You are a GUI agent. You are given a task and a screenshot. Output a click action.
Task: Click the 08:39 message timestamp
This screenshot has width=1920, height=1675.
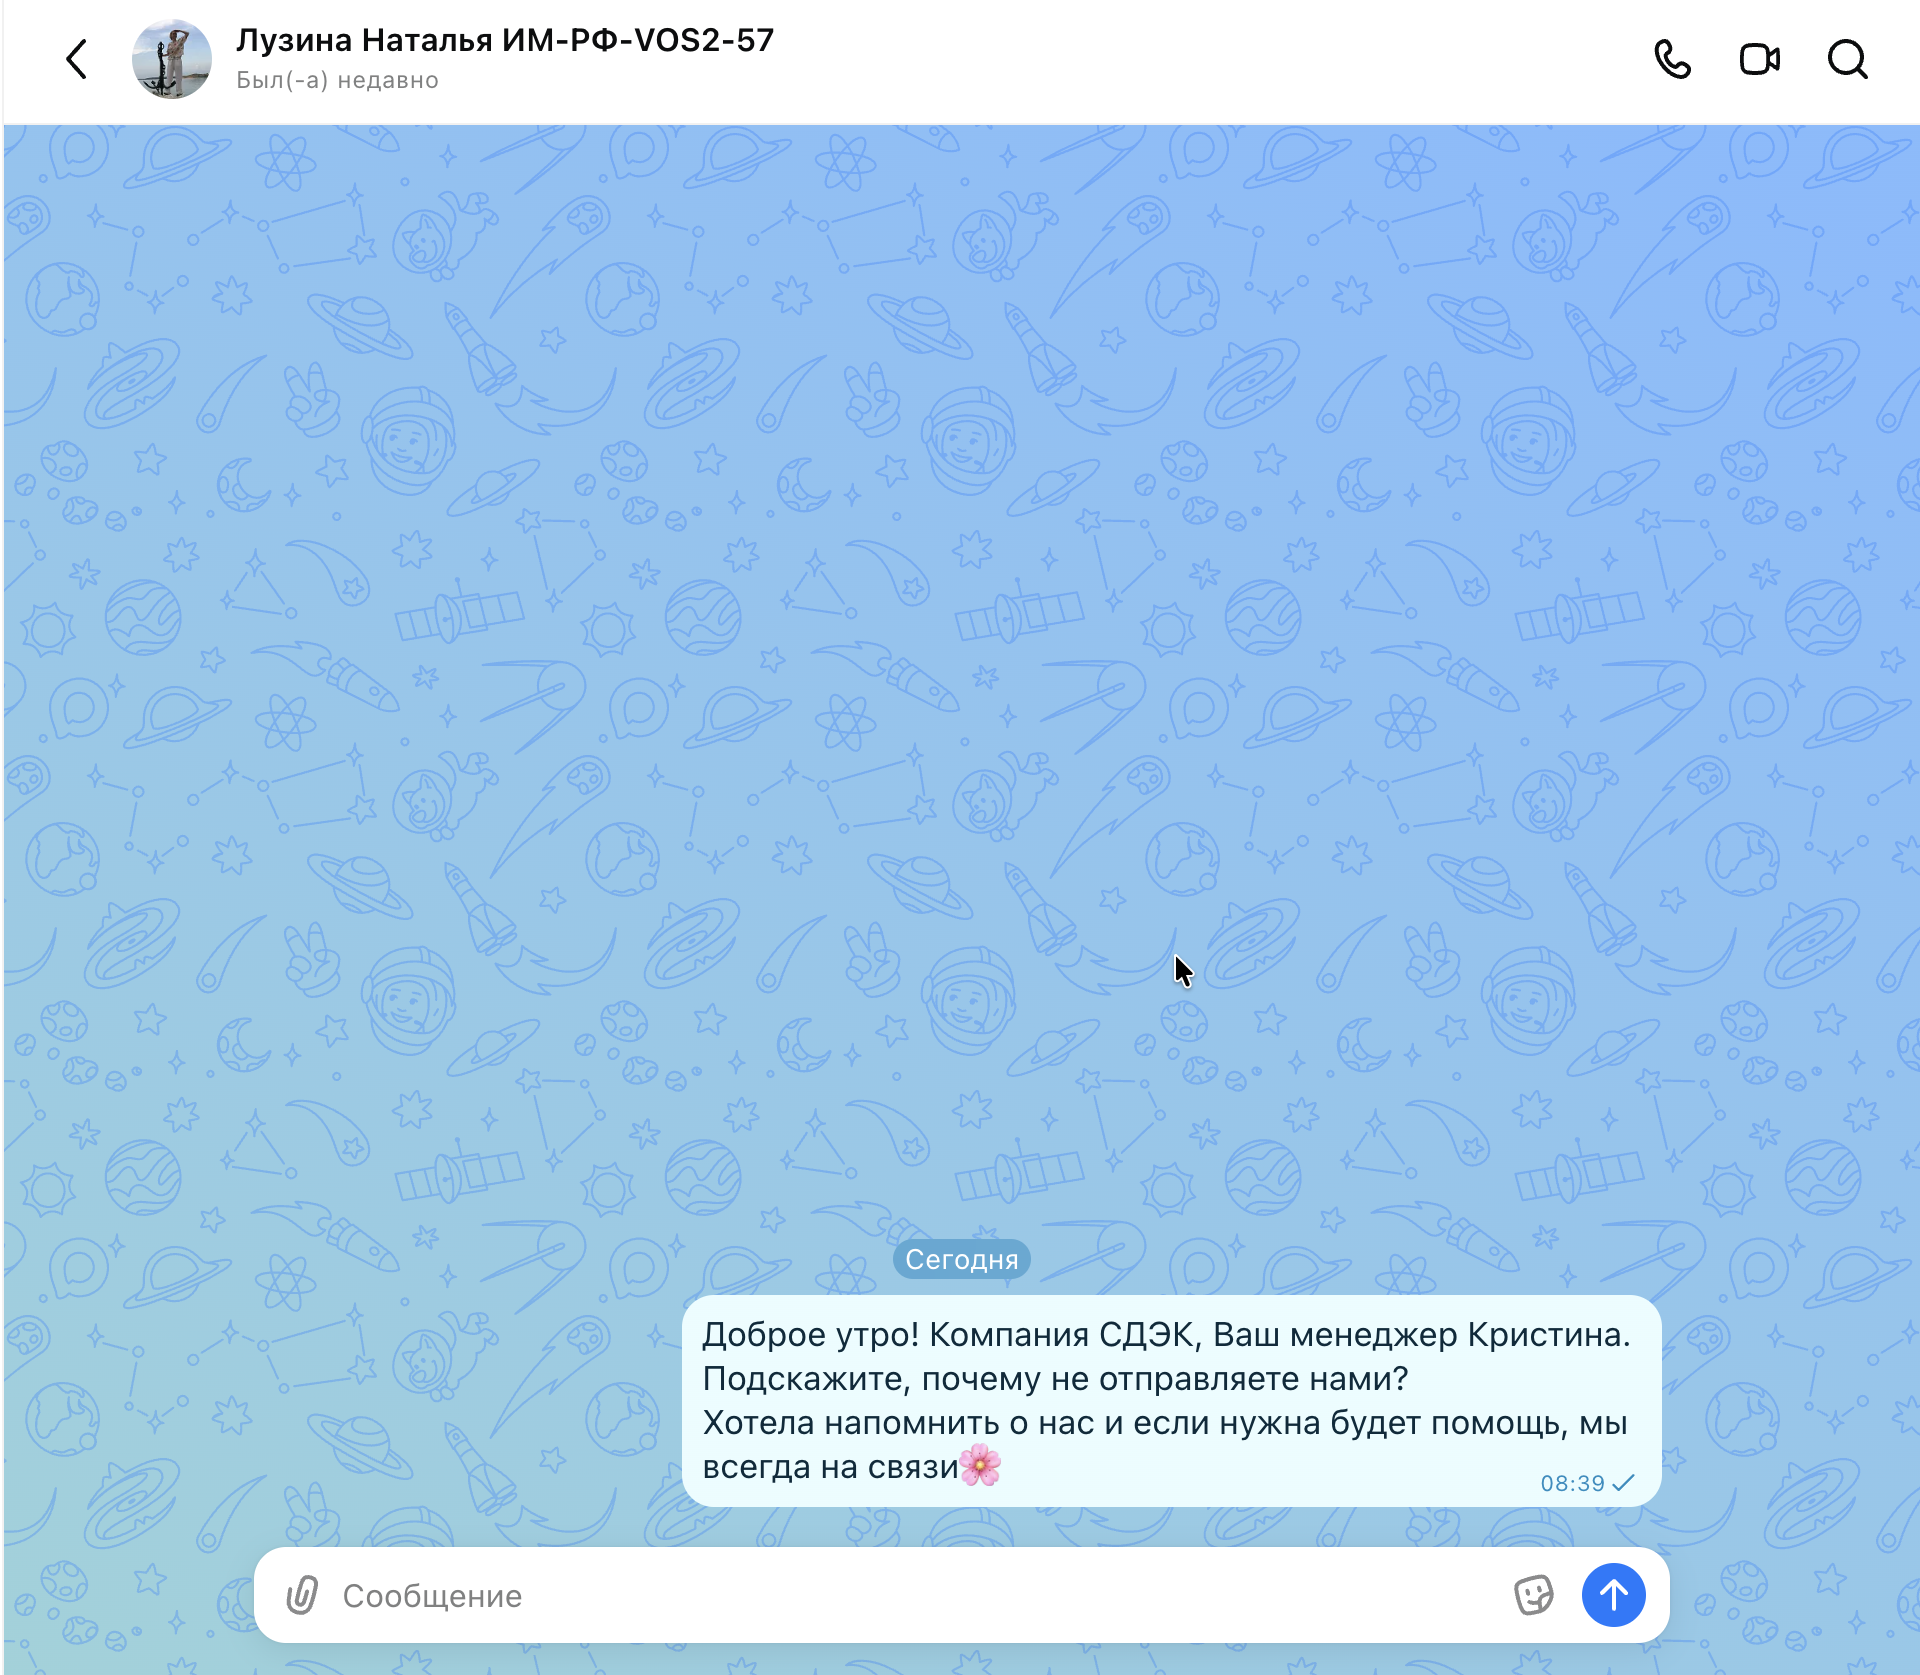point(1572,1483)
